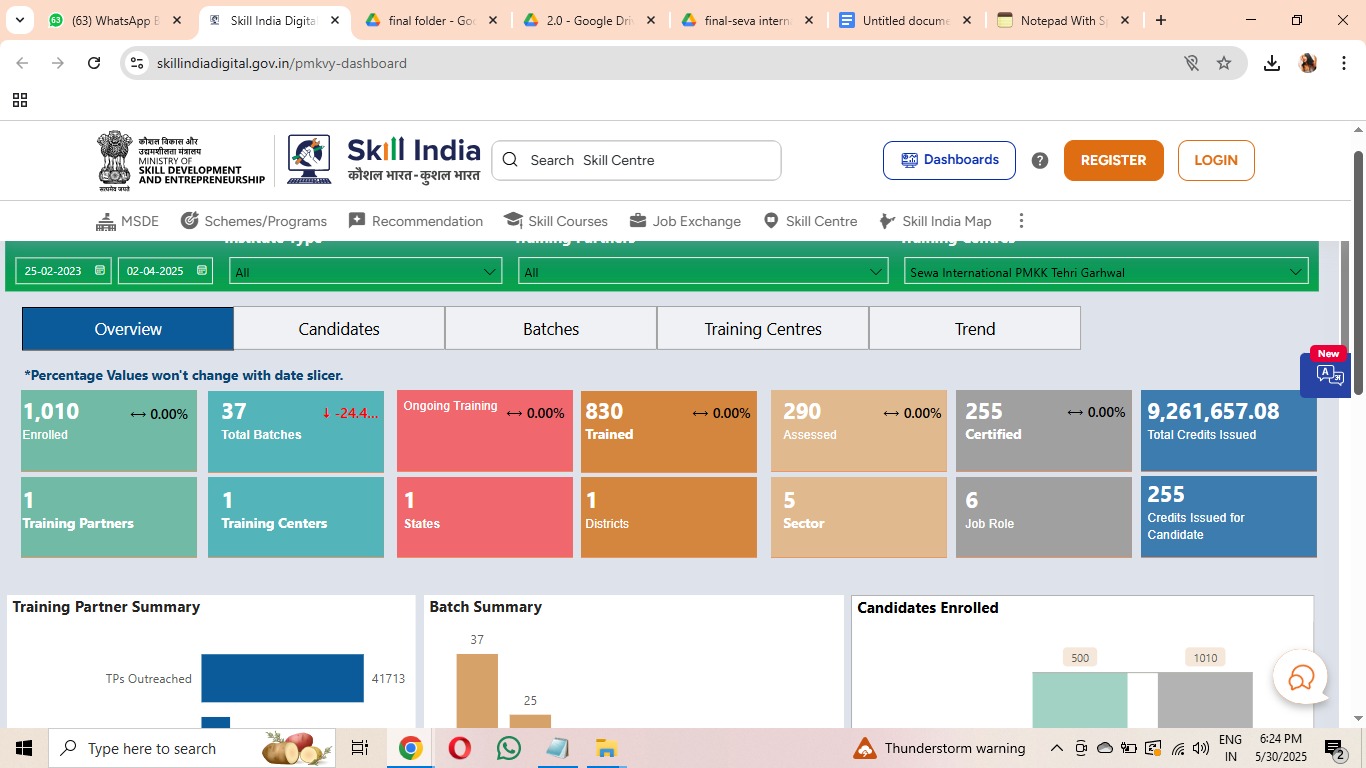1366x768 pixels.
Task: Click the search magnifier icon
Action: (510, 160)
